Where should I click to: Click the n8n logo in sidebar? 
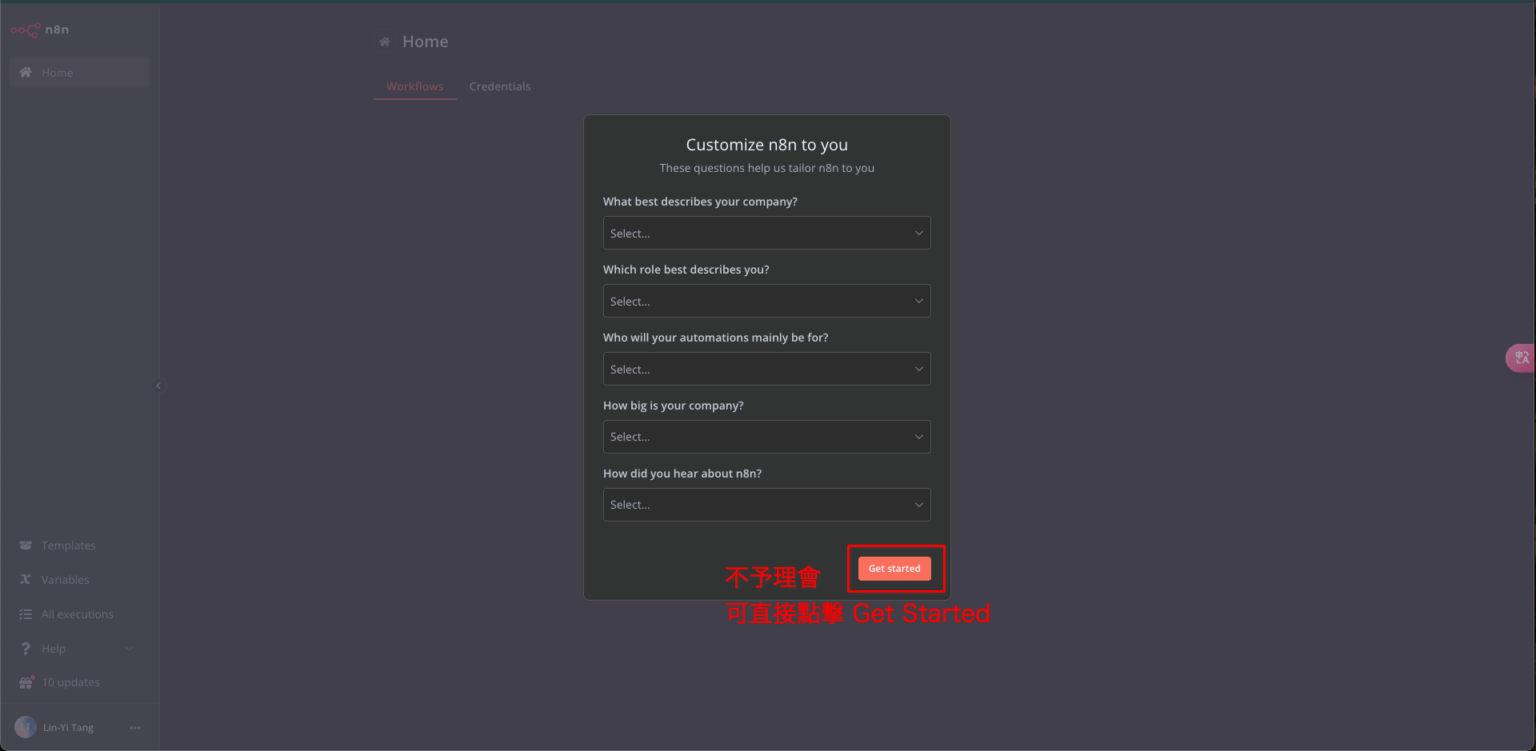pyautogui.click(x=39, y=30)
